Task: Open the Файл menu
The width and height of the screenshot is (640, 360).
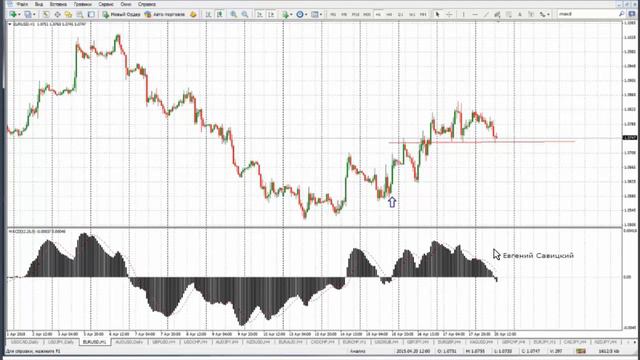Action: pyautogui.click(x=22, y=4)
